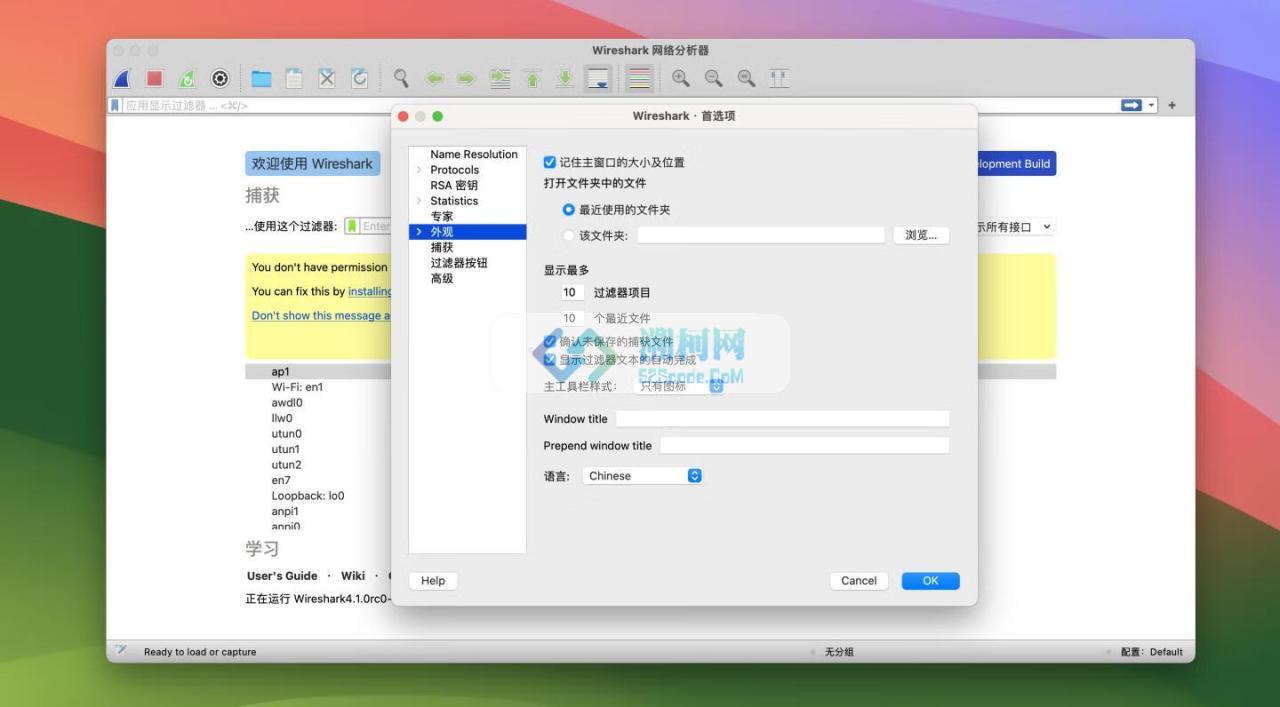The width and height of the screenshot is (1280, 707).
Task: Click the status bar expert info icon
Action: [x=121, y=650]
